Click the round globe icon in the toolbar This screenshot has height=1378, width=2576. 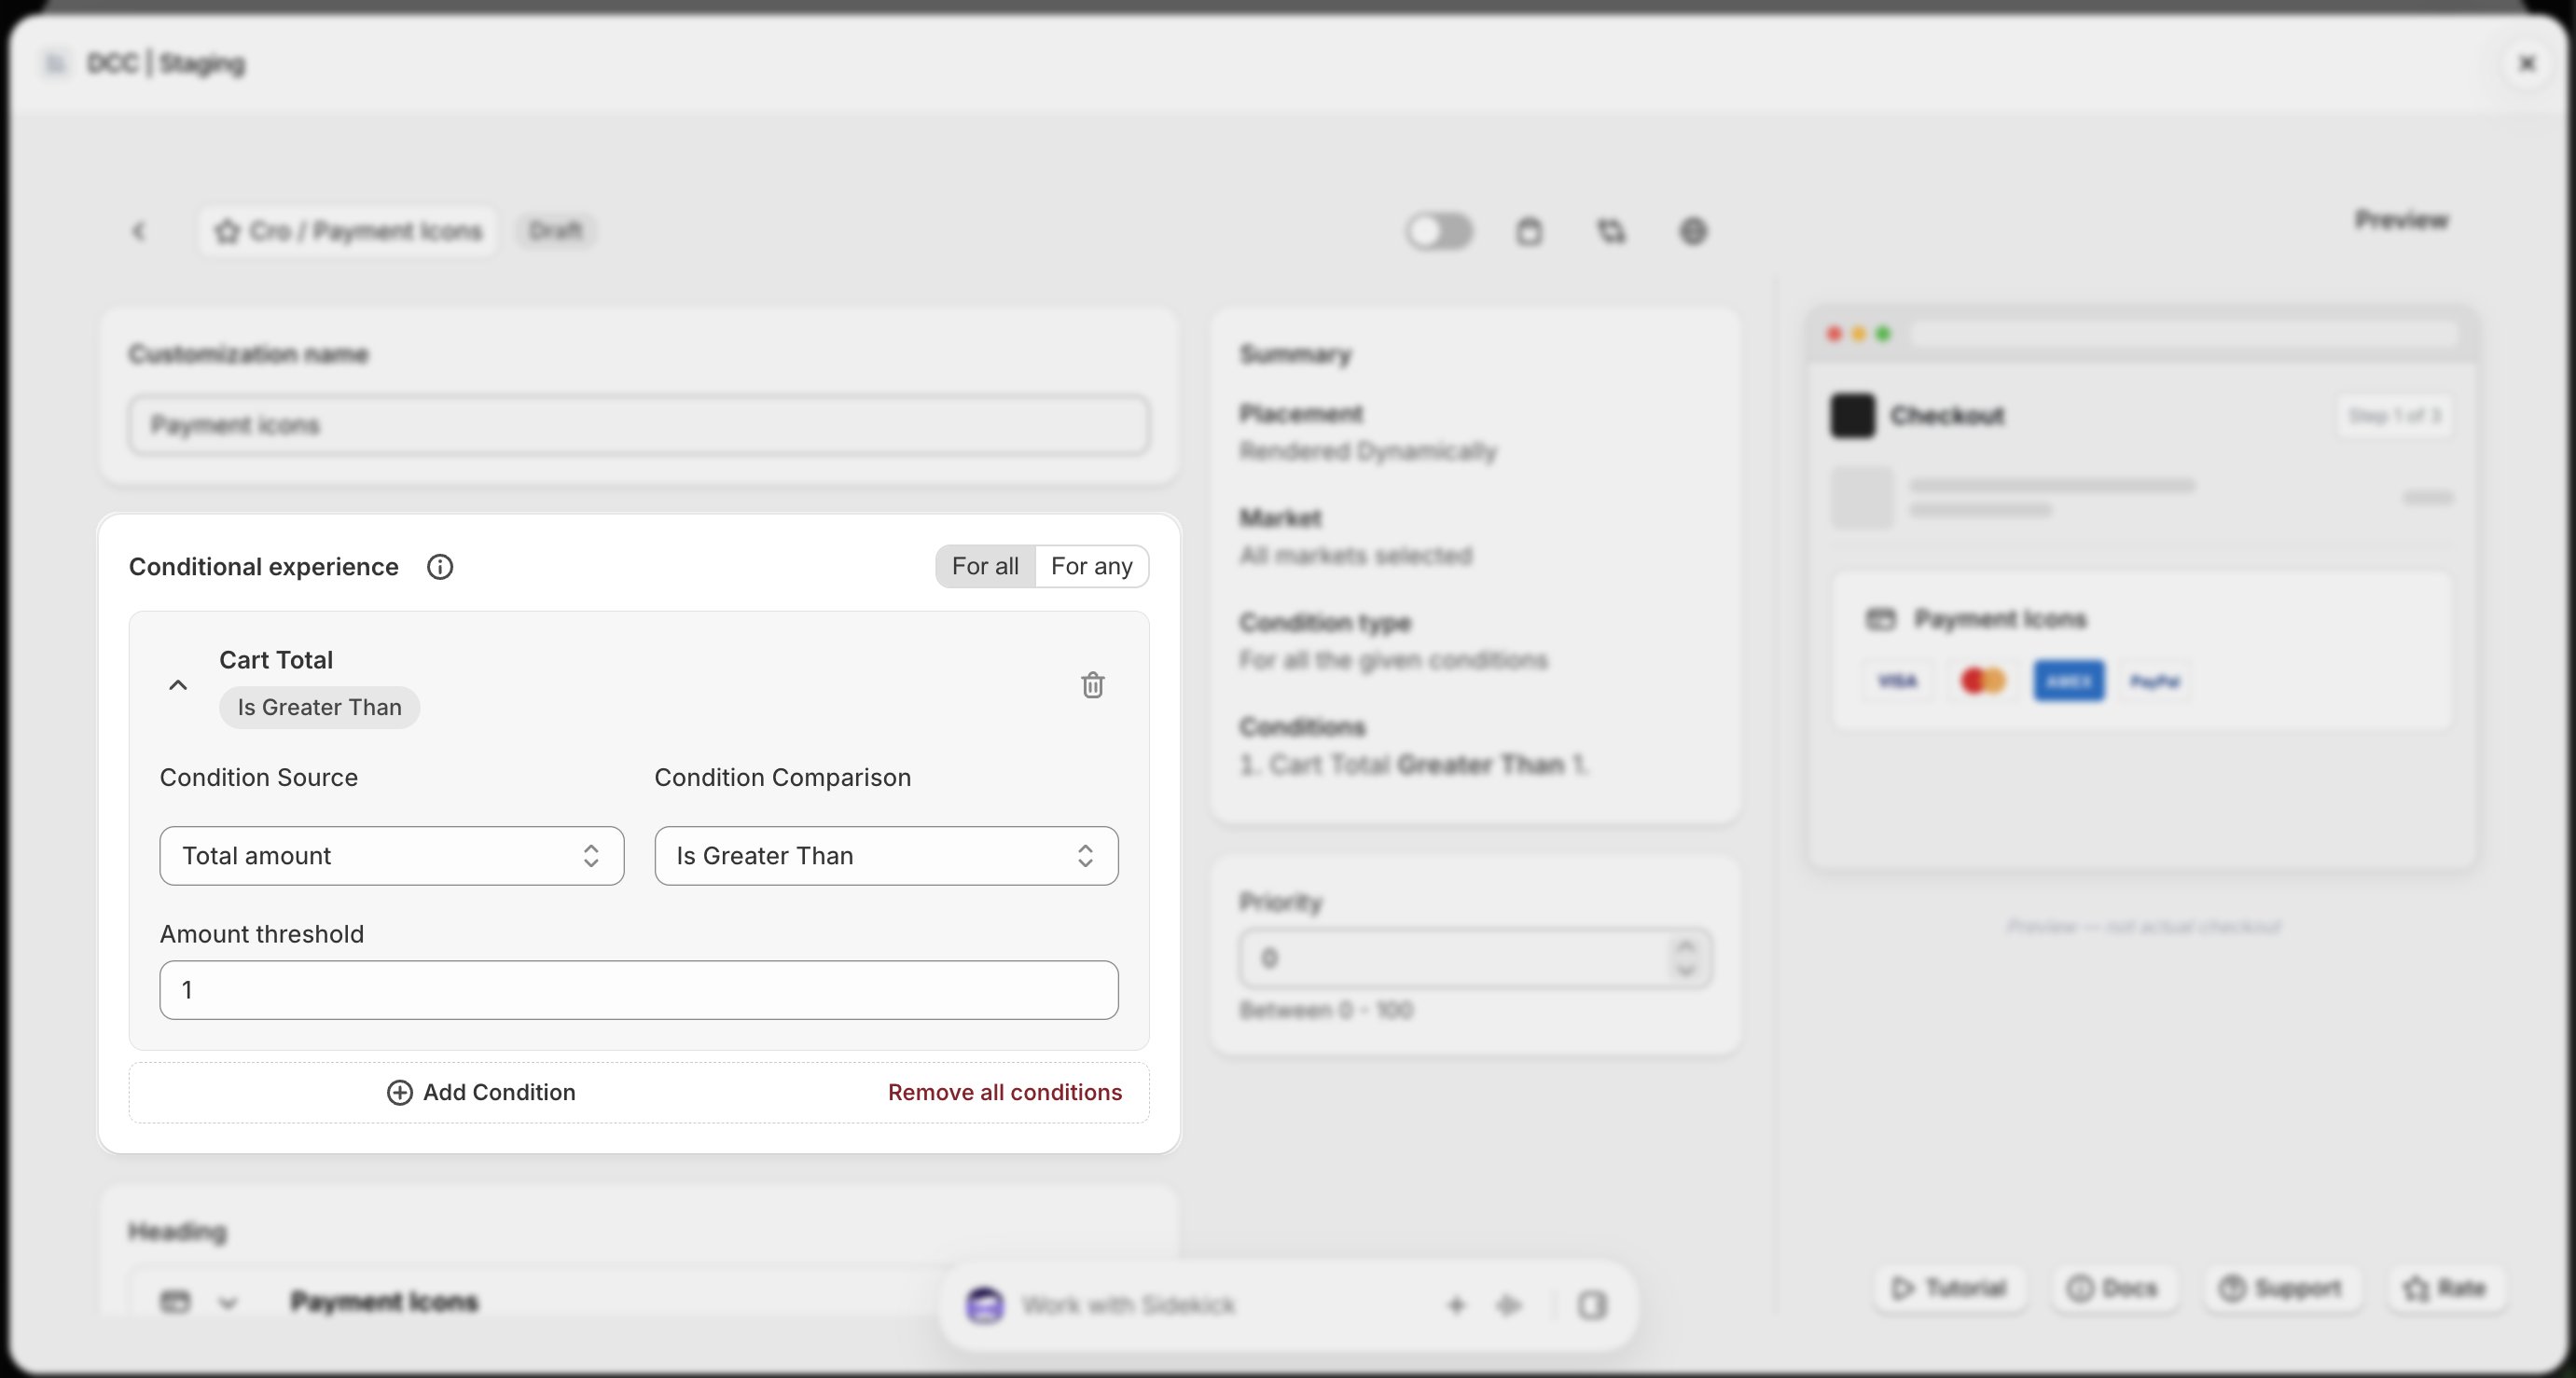(1692, 231)
